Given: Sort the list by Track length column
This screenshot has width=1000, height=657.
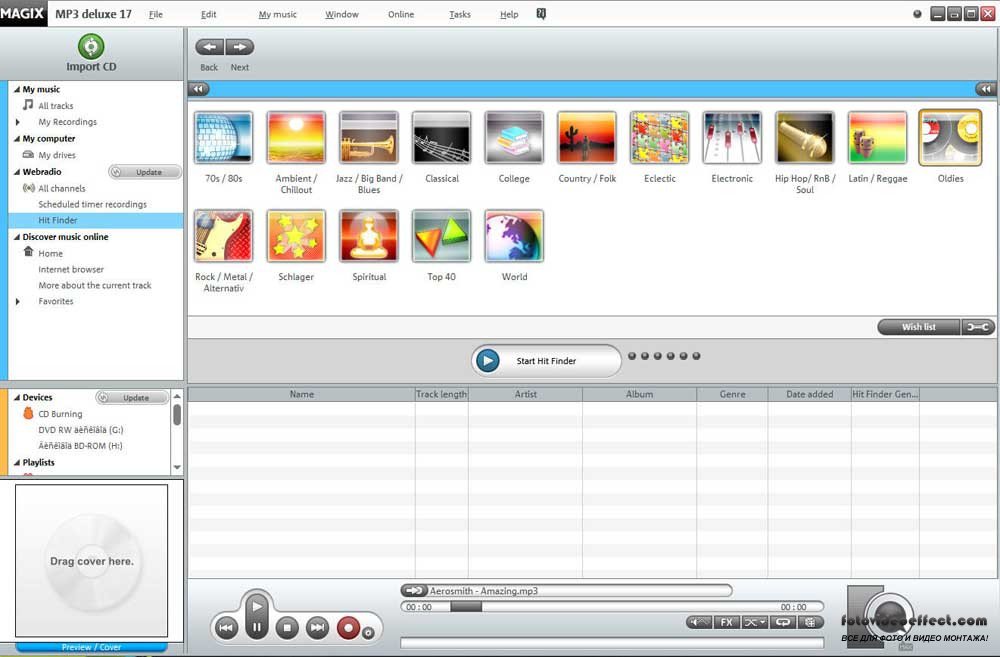Looking at the screenshot, I should pos(441,394).
